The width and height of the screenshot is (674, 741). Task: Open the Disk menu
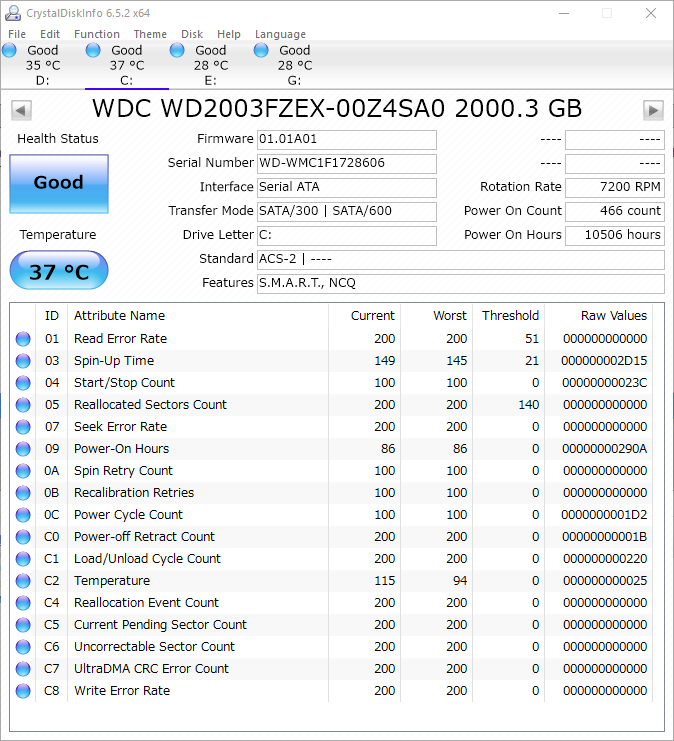pos(192,34)
